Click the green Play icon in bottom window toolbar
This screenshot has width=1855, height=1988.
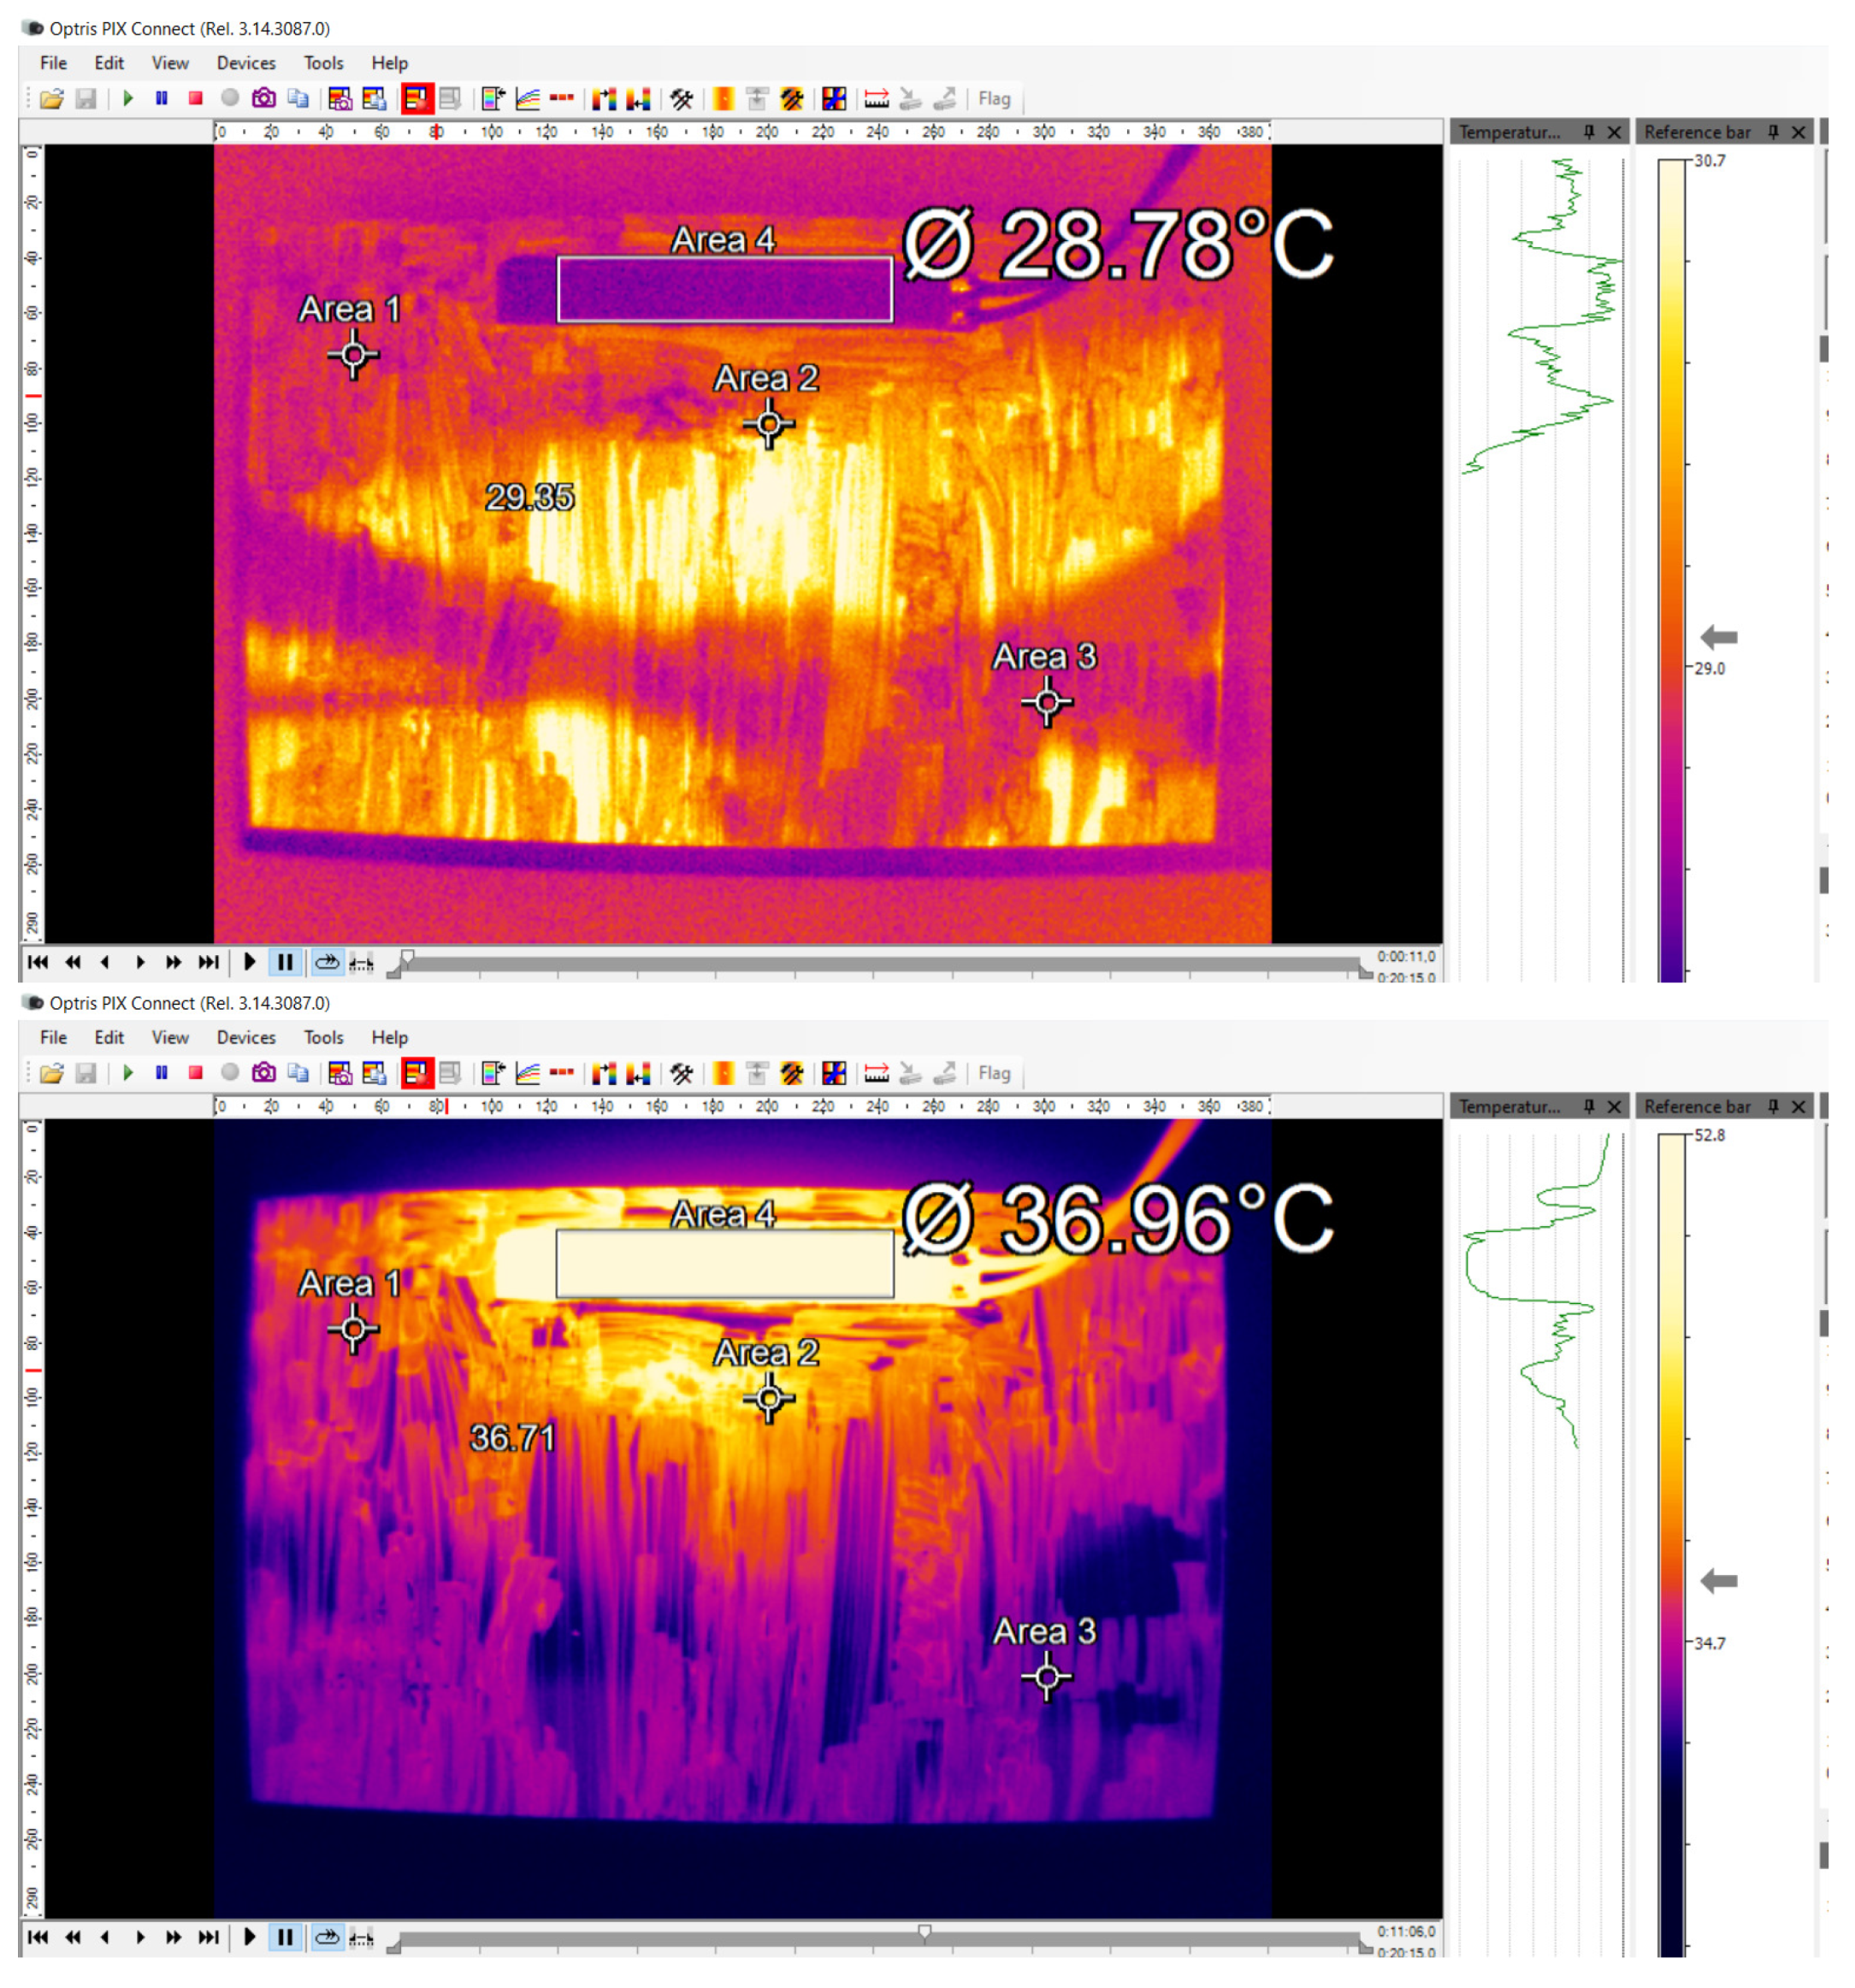pyautogui.click(x=128, y=1072)
